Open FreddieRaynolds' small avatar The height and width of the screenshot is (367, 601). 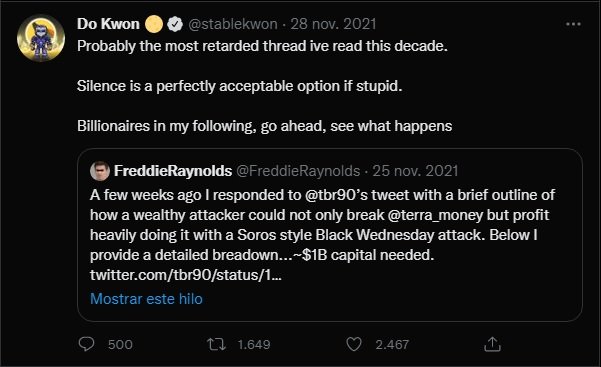pos(100,171)
